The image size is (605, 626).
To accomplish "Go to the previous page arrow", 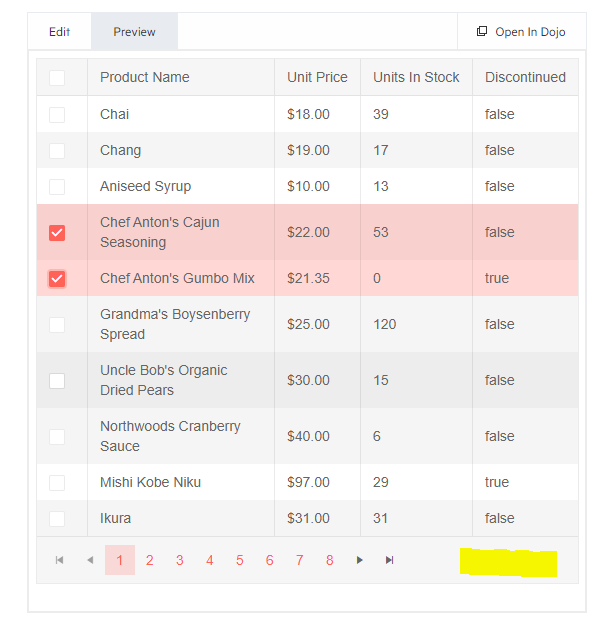I will (x=90, y=560).
